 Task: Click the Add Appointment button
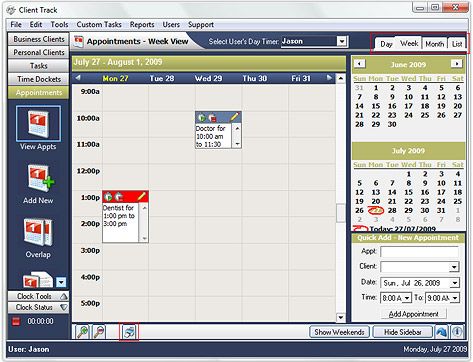(x=414, y=314)
